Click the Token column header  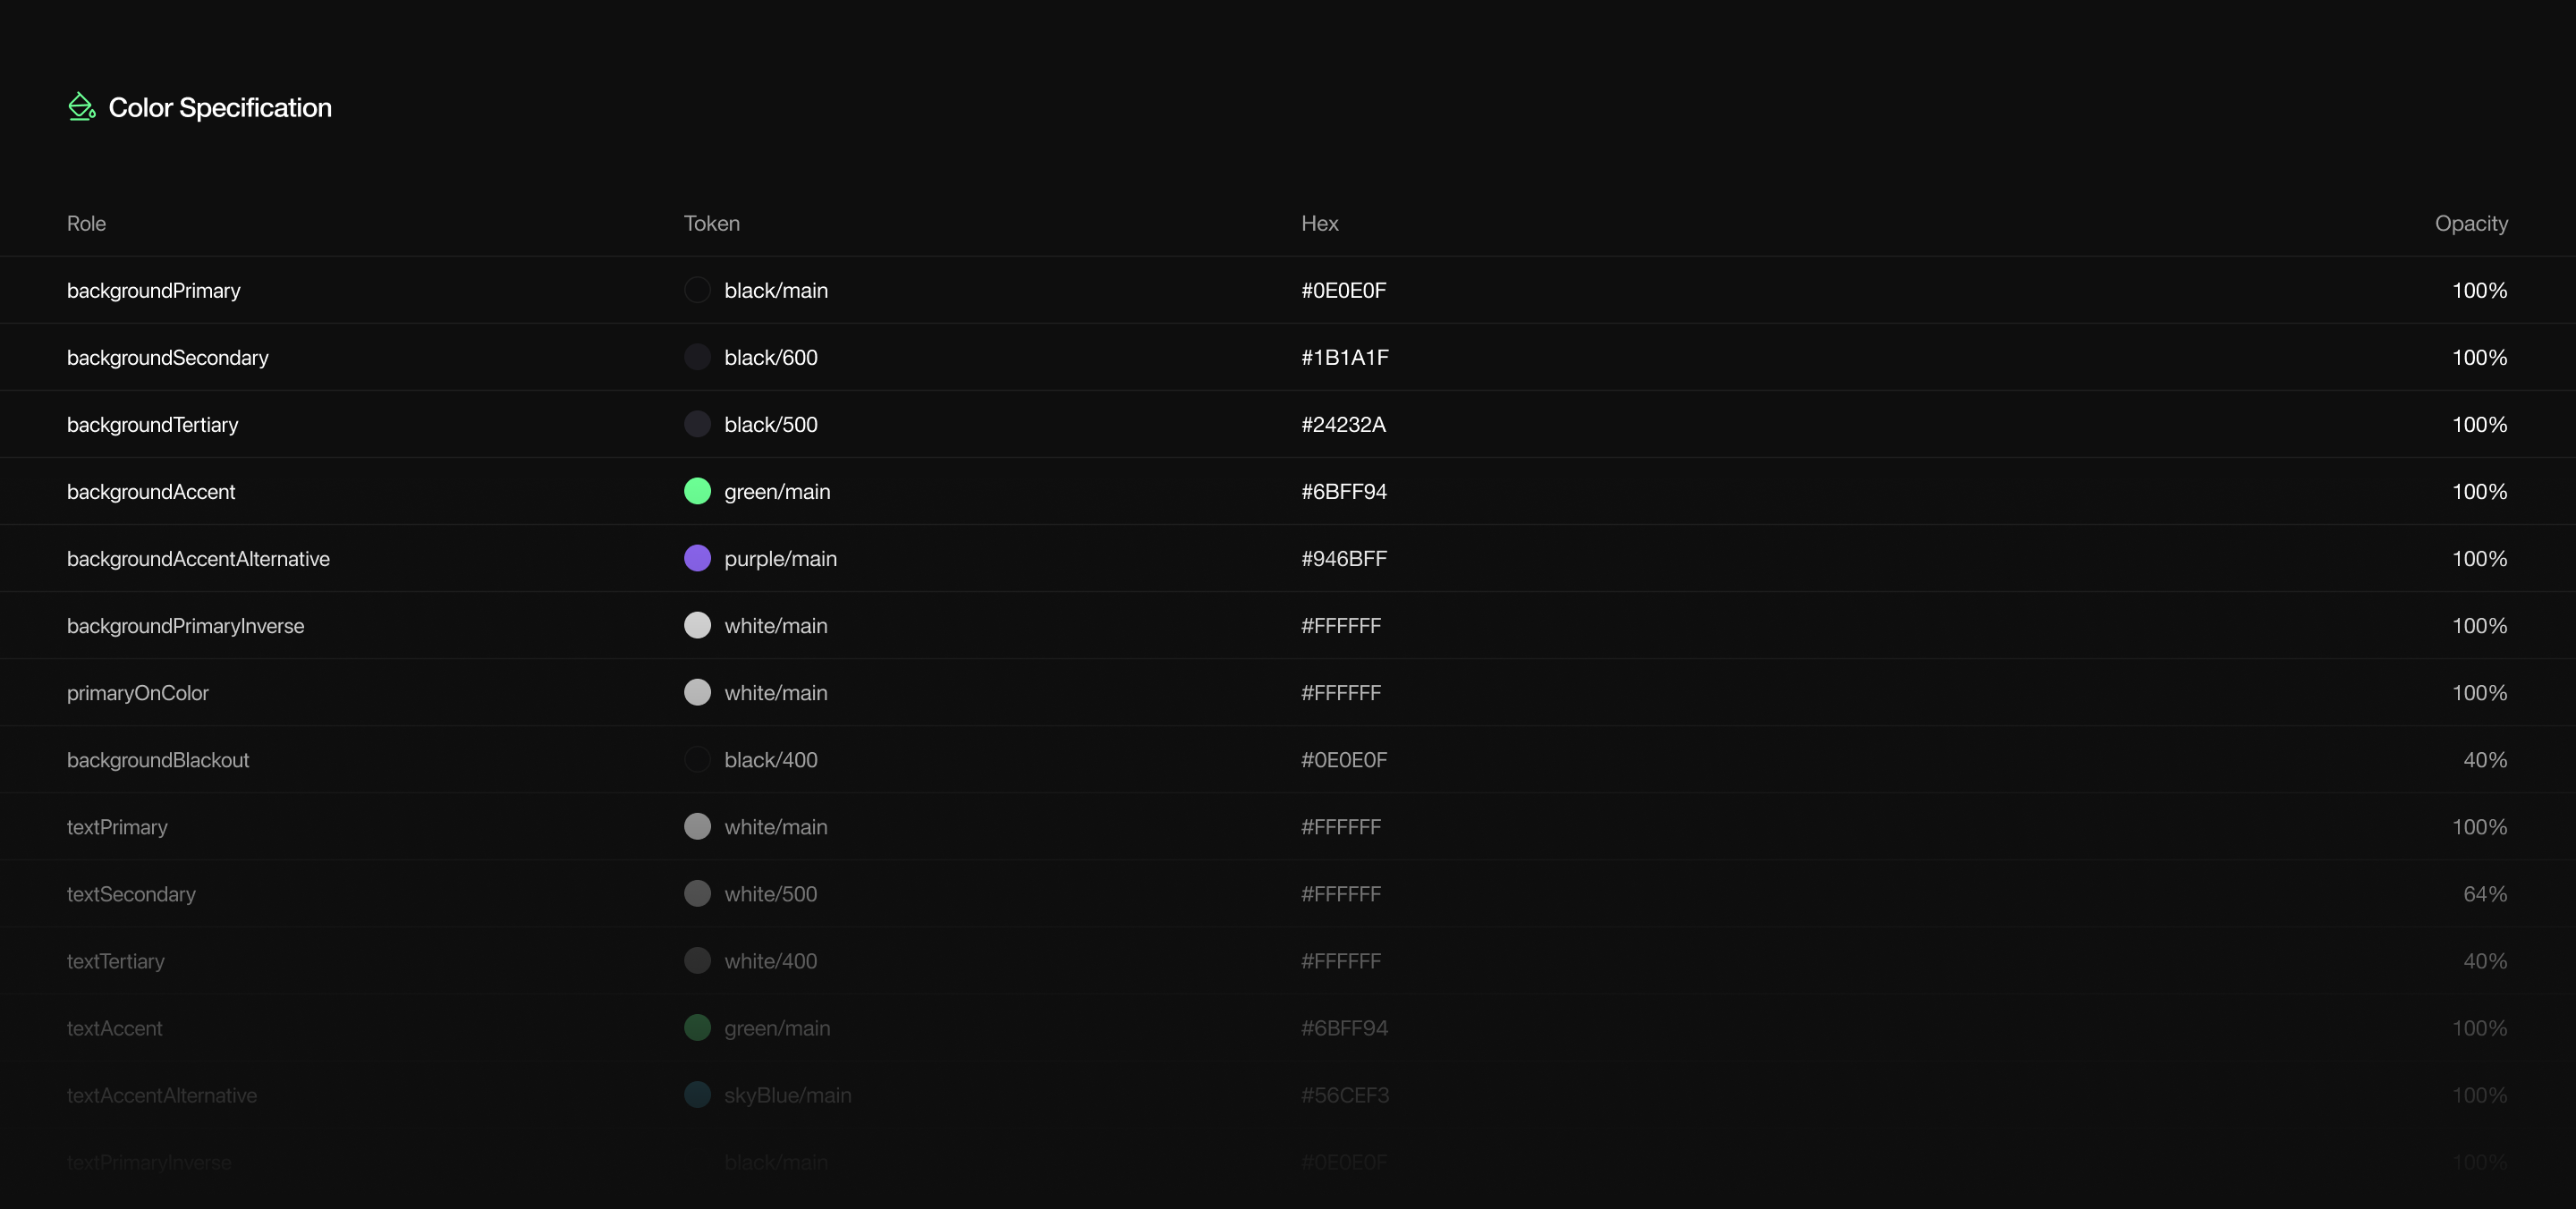(x=711, y=223)
